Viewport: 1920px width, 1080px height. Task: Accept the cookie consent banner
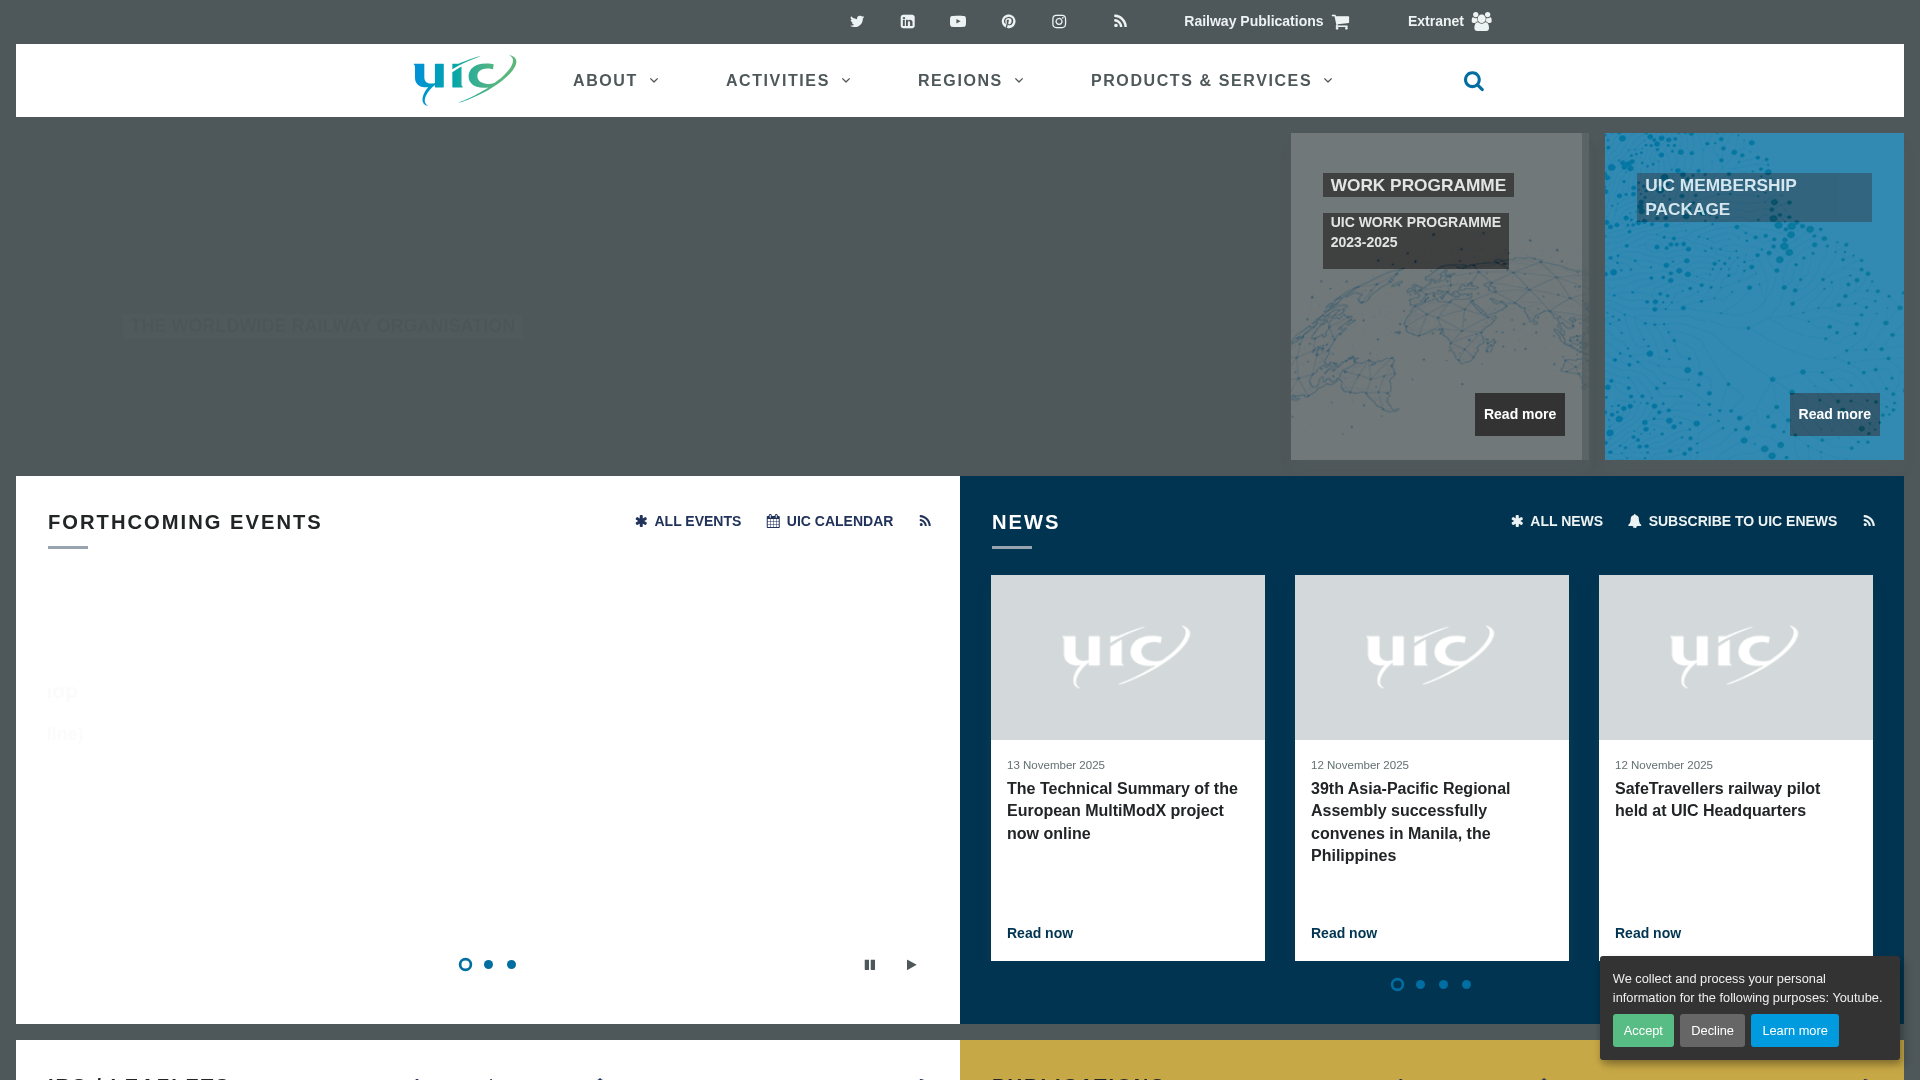(1643, 1030)
